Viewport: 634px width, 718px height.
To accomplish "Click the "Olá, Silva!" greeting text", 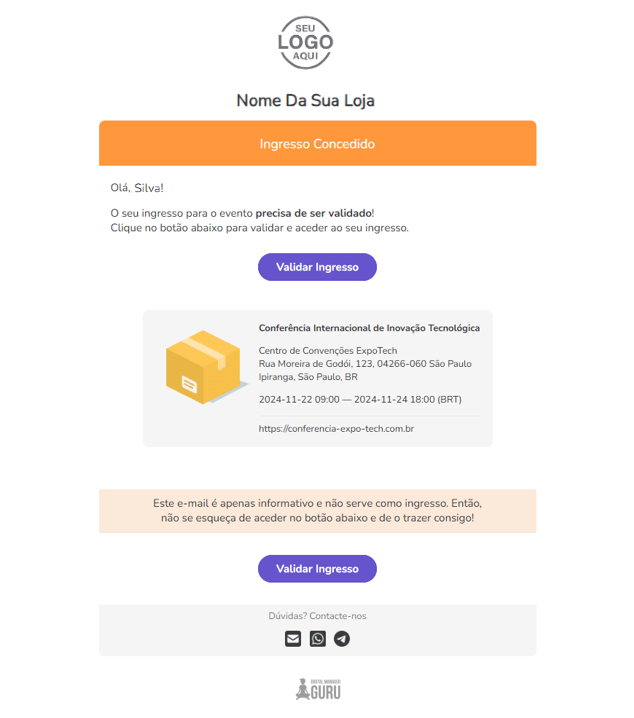I will click(x=137, y=187).
